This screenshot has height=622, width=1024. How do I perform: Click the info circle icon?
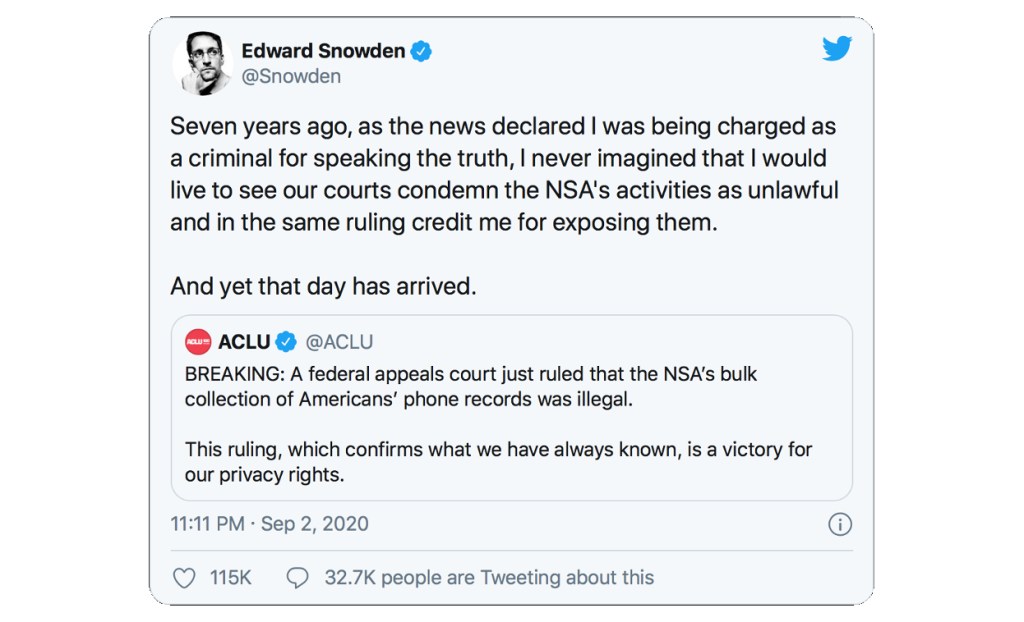(x=840, y=524)
